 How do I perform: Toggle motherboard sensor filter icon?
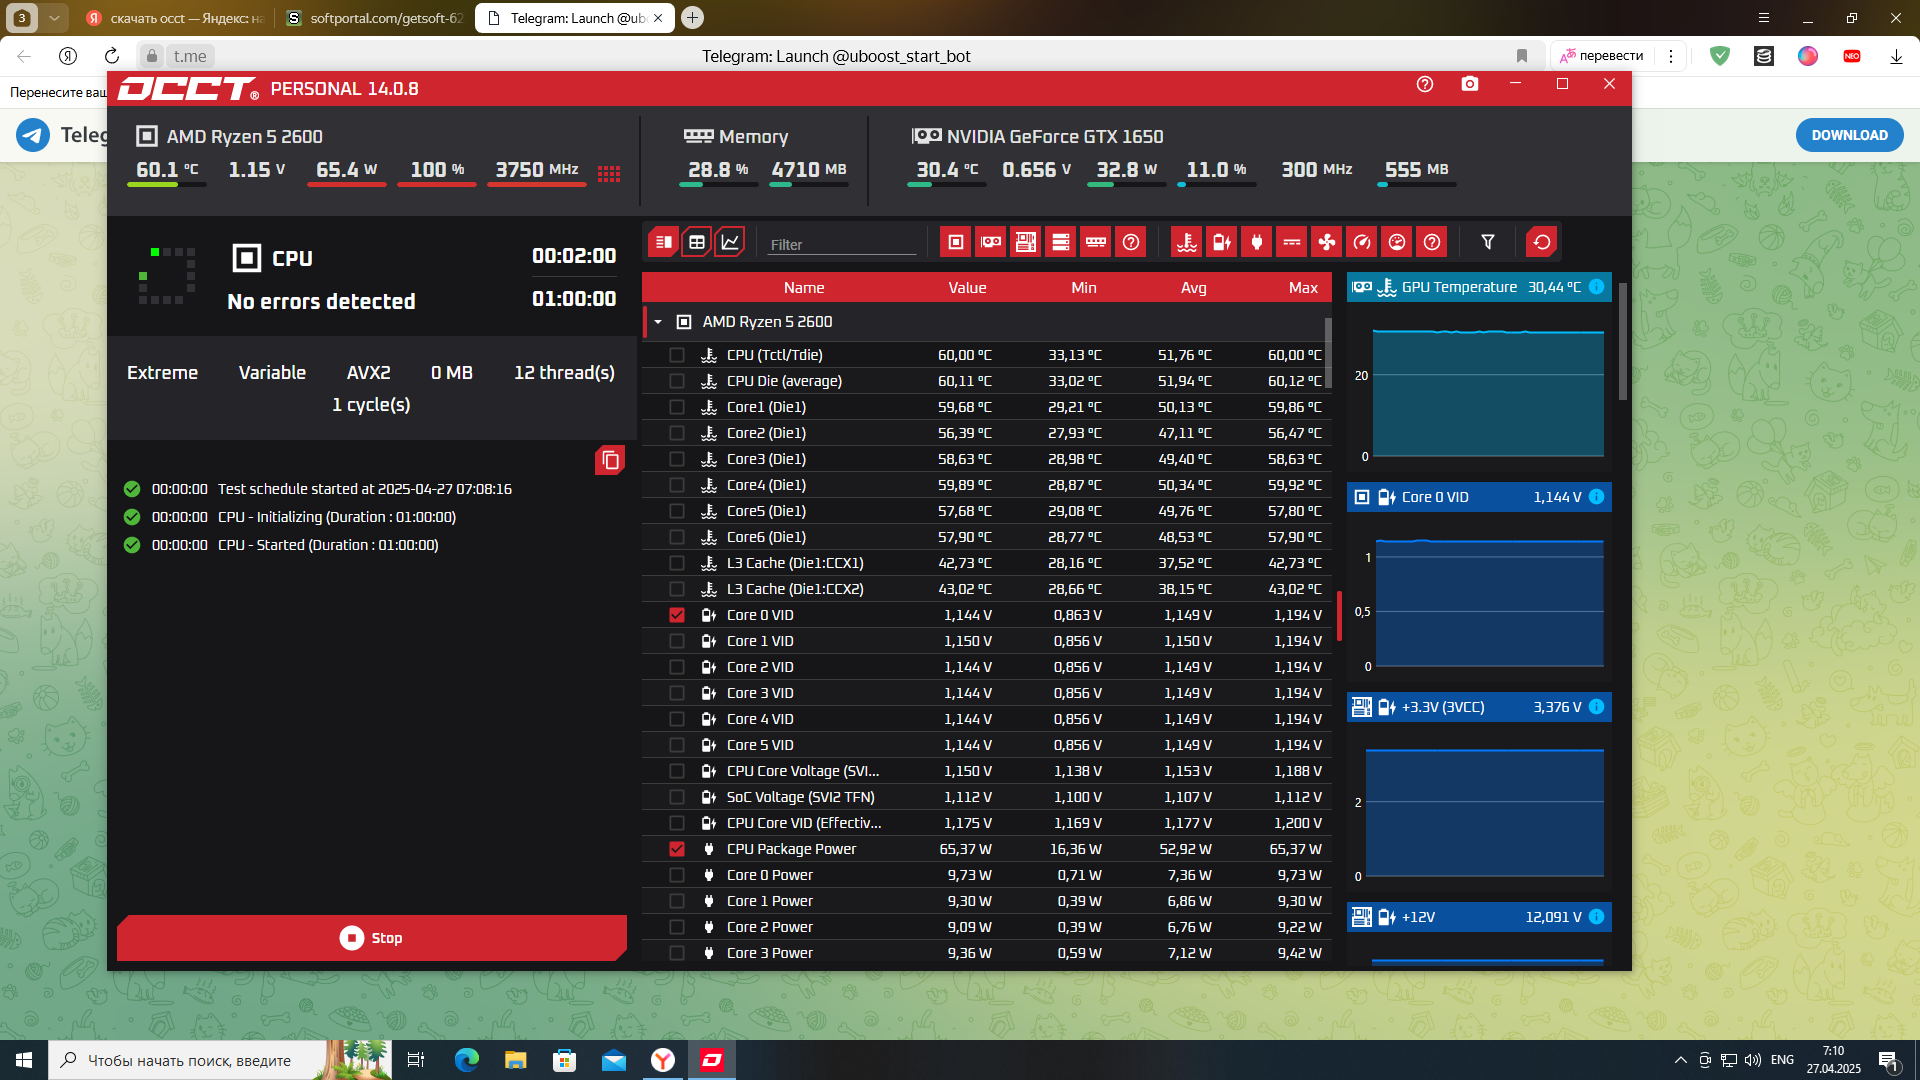[x=1026, y=242]
